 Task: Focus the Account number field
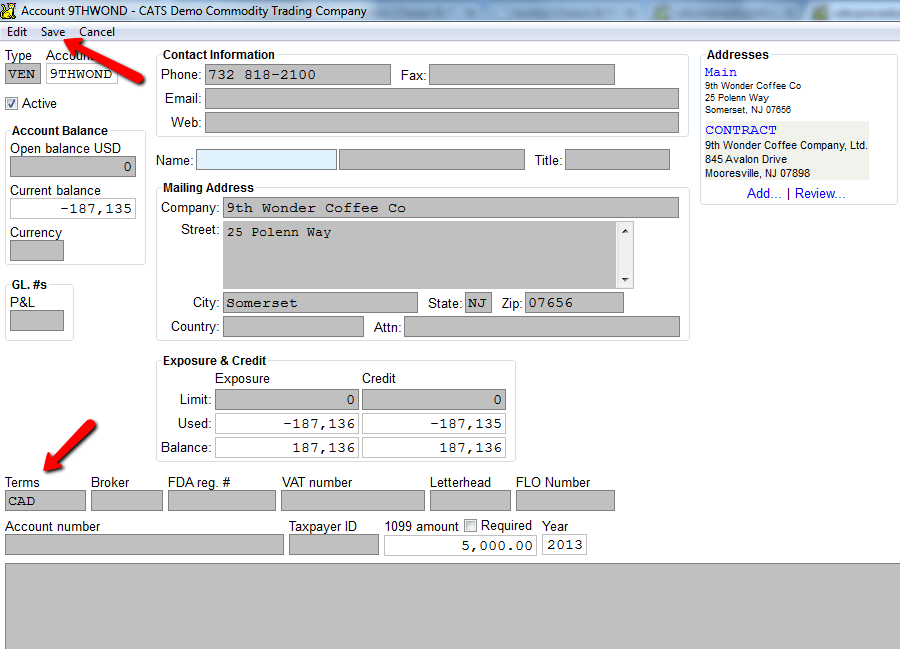[x=144, y=545]
